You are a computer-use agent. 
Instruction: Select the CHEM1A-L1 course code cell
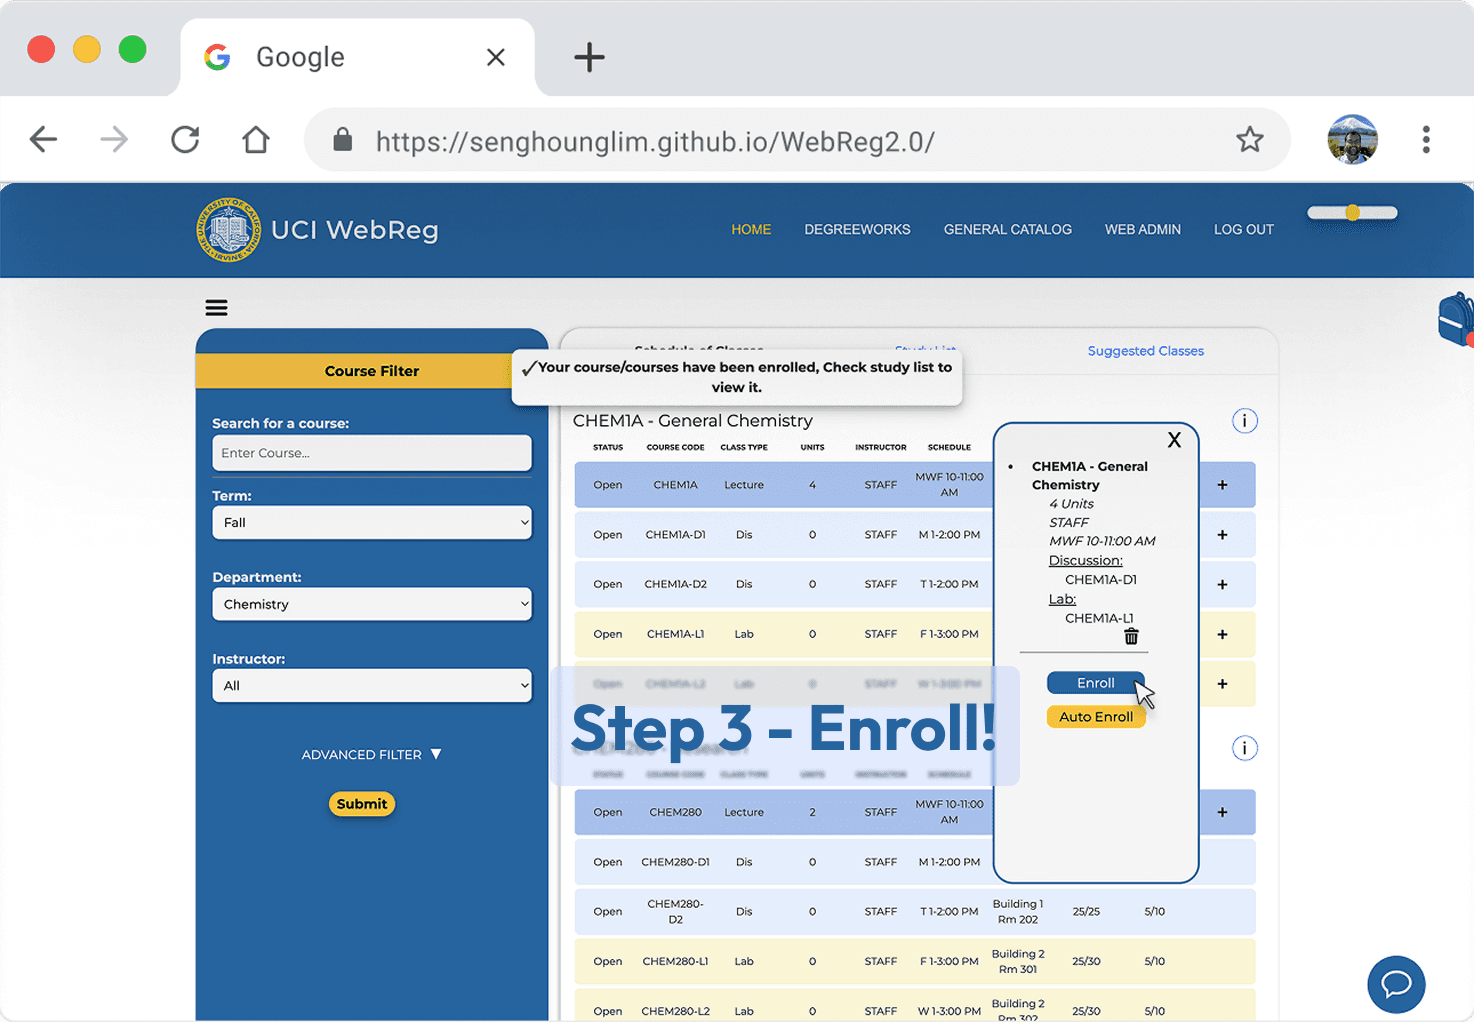pyautogui.click(x=676, y=634)
